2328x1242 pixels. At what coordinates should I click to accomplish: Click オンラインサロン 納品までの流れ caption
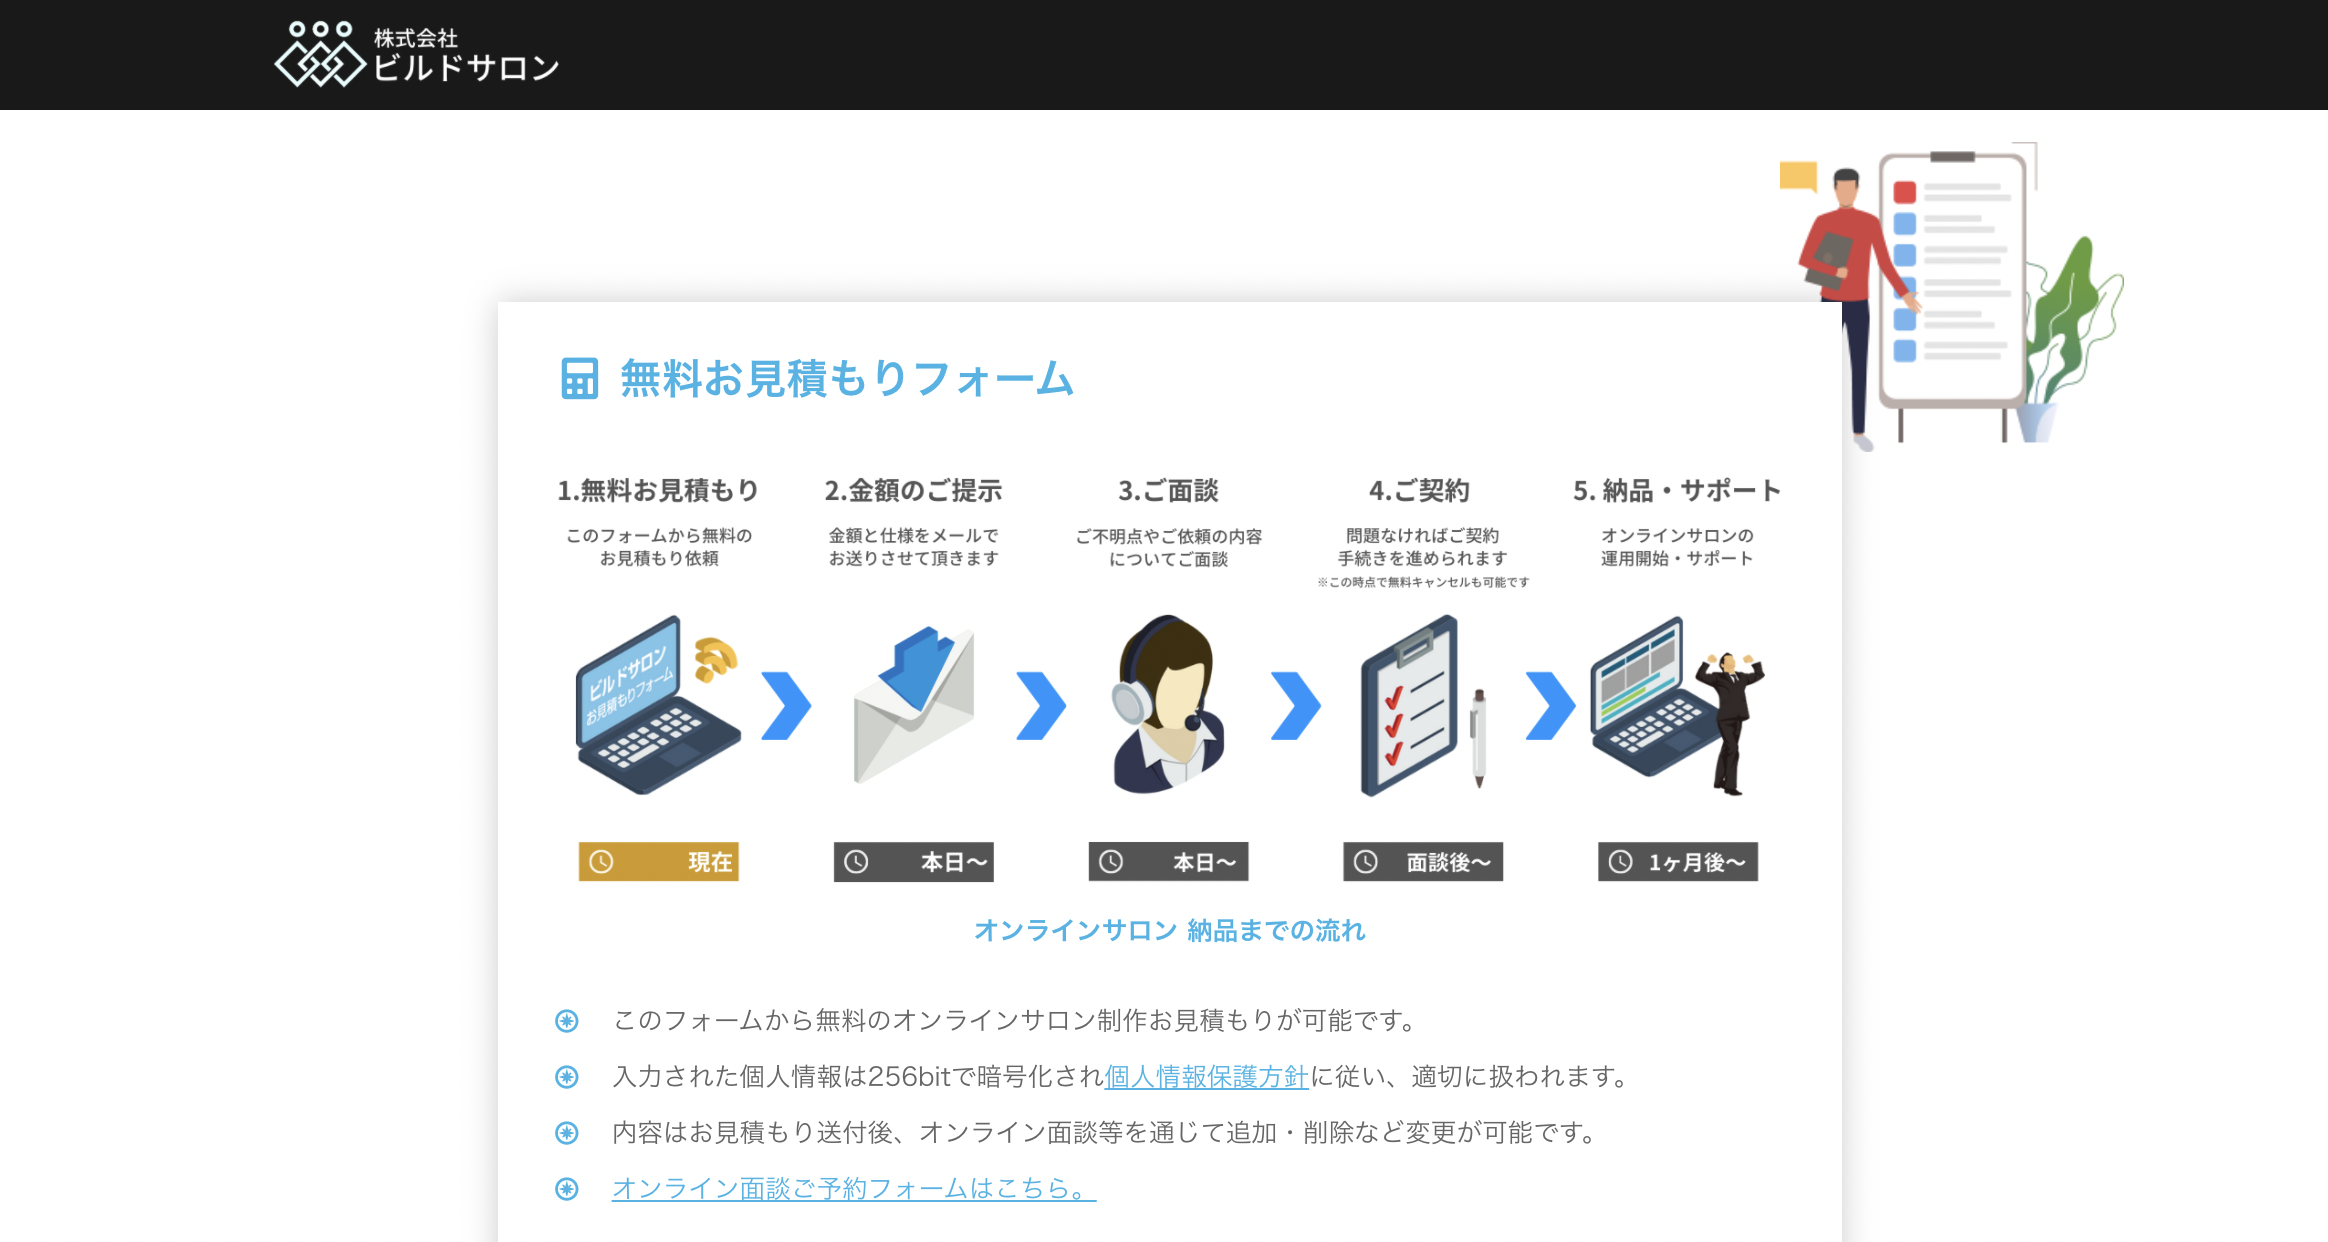pos(1170,930)
